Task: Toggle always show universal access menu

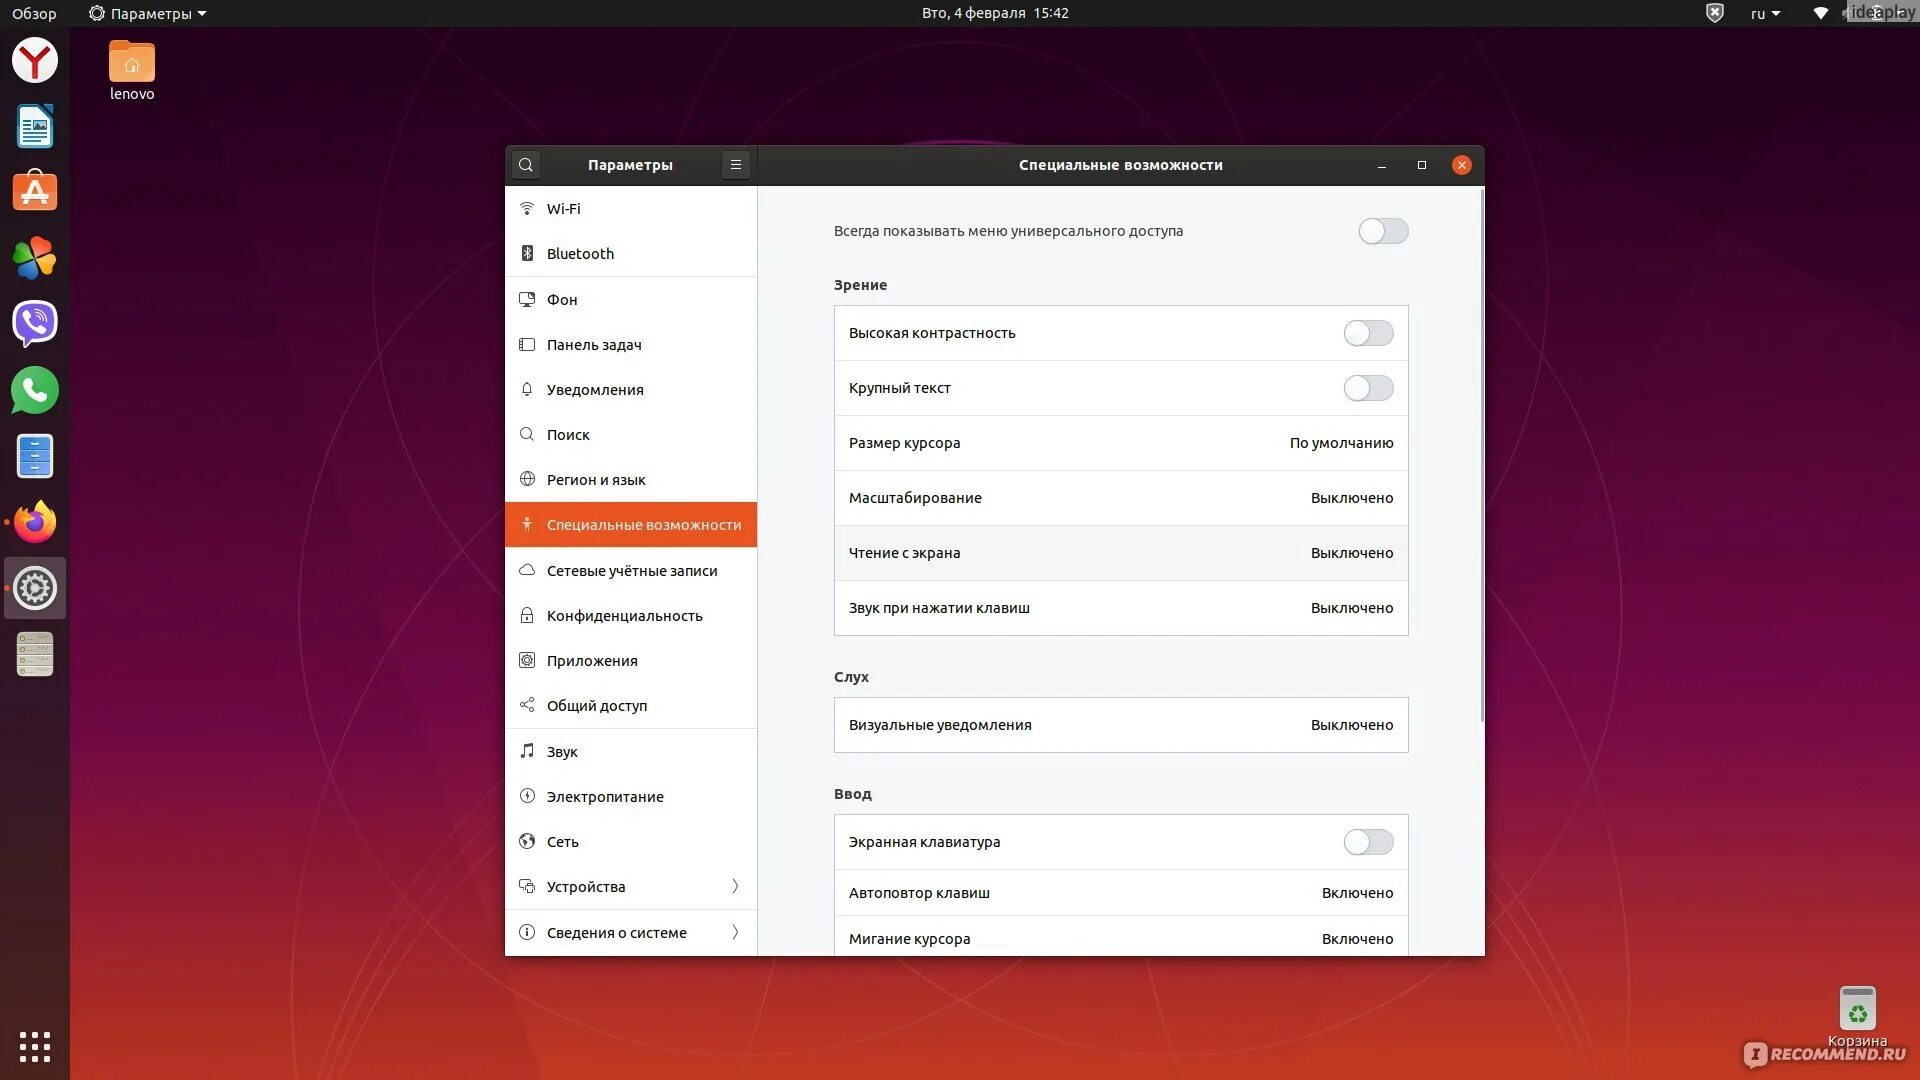Action: (1383, 231)
